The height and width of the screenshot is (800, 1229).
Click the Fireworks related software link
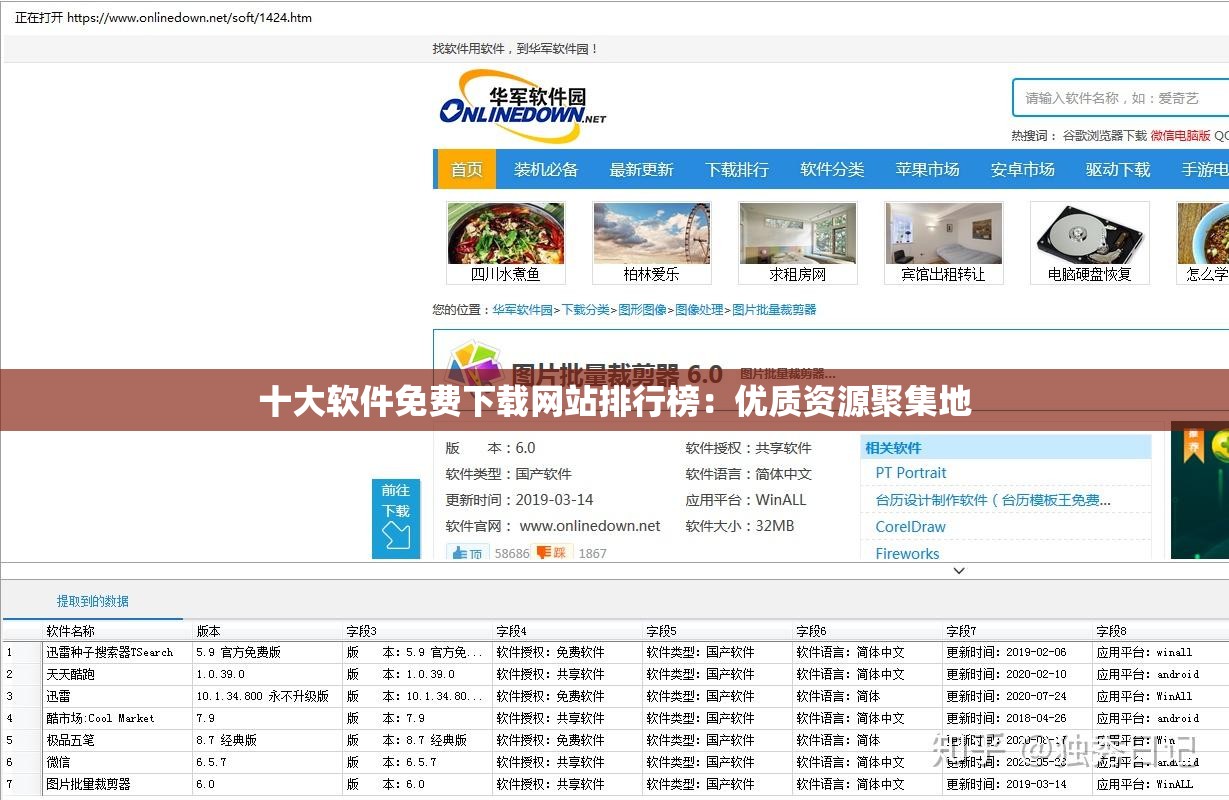click(906, 553)
